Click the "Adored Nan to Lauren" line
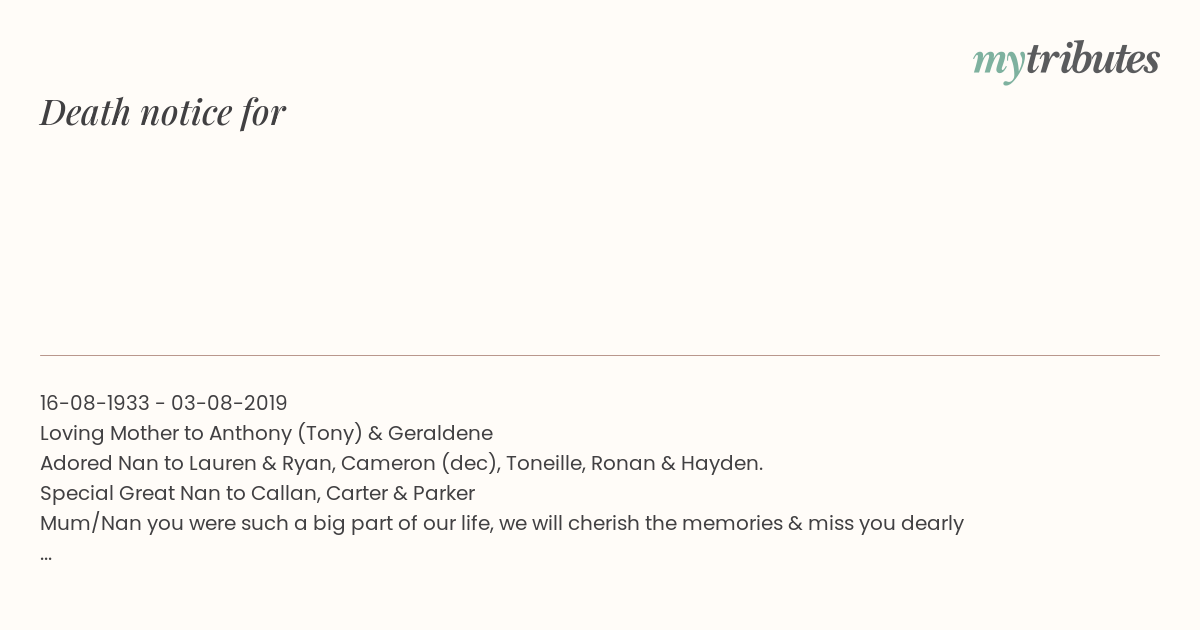The height and width of the screenshot is (630, 1200). point(401,463)
